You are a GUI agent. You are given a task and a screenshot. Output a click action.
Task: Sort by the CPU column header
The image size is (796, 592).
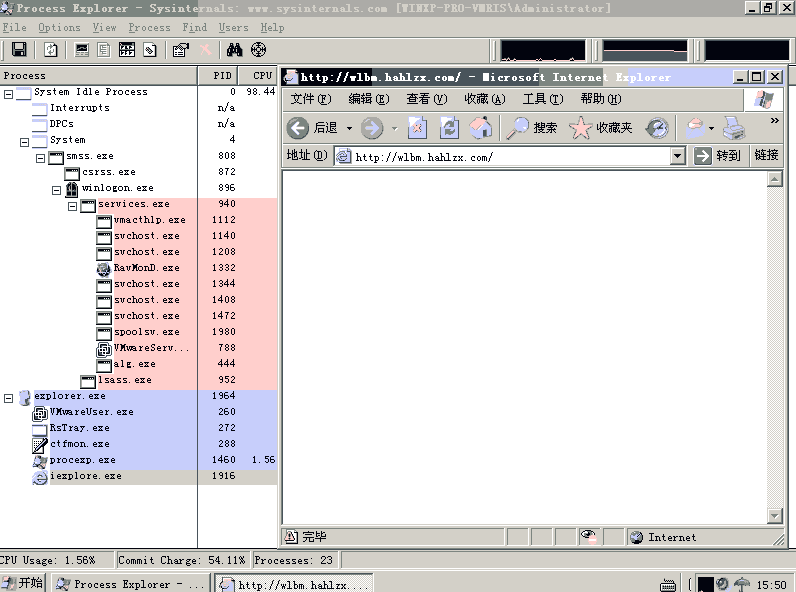pos(258,76)
